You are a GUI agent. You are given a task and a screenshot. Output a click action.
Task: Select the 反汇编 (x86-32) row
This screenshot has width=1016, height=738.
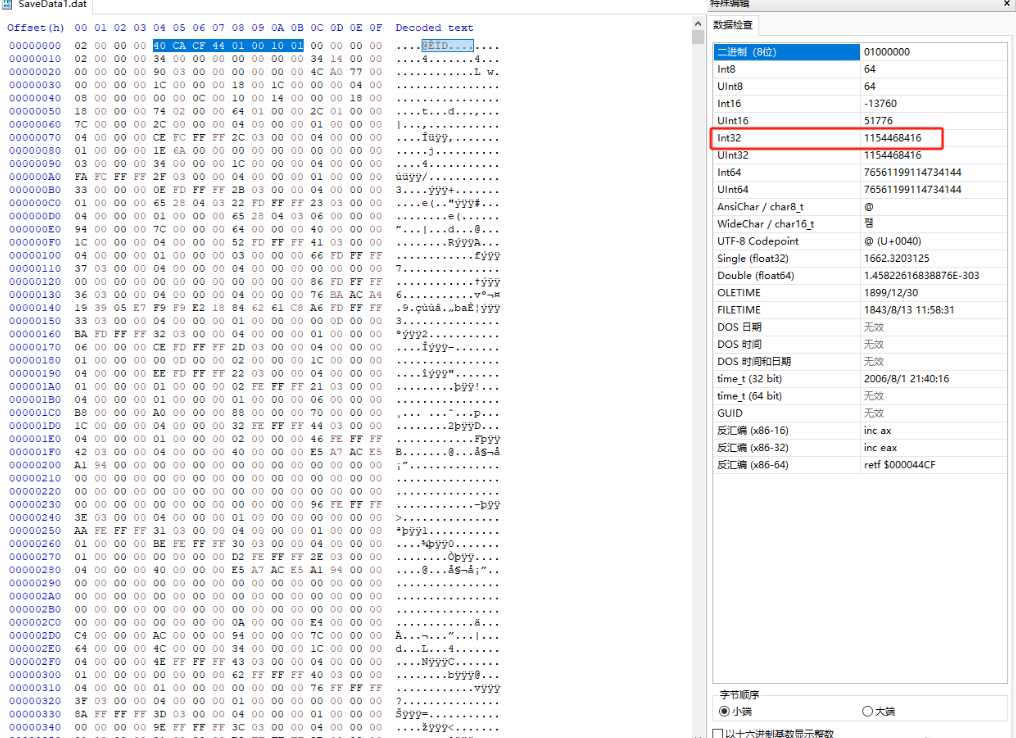(860, 448)
